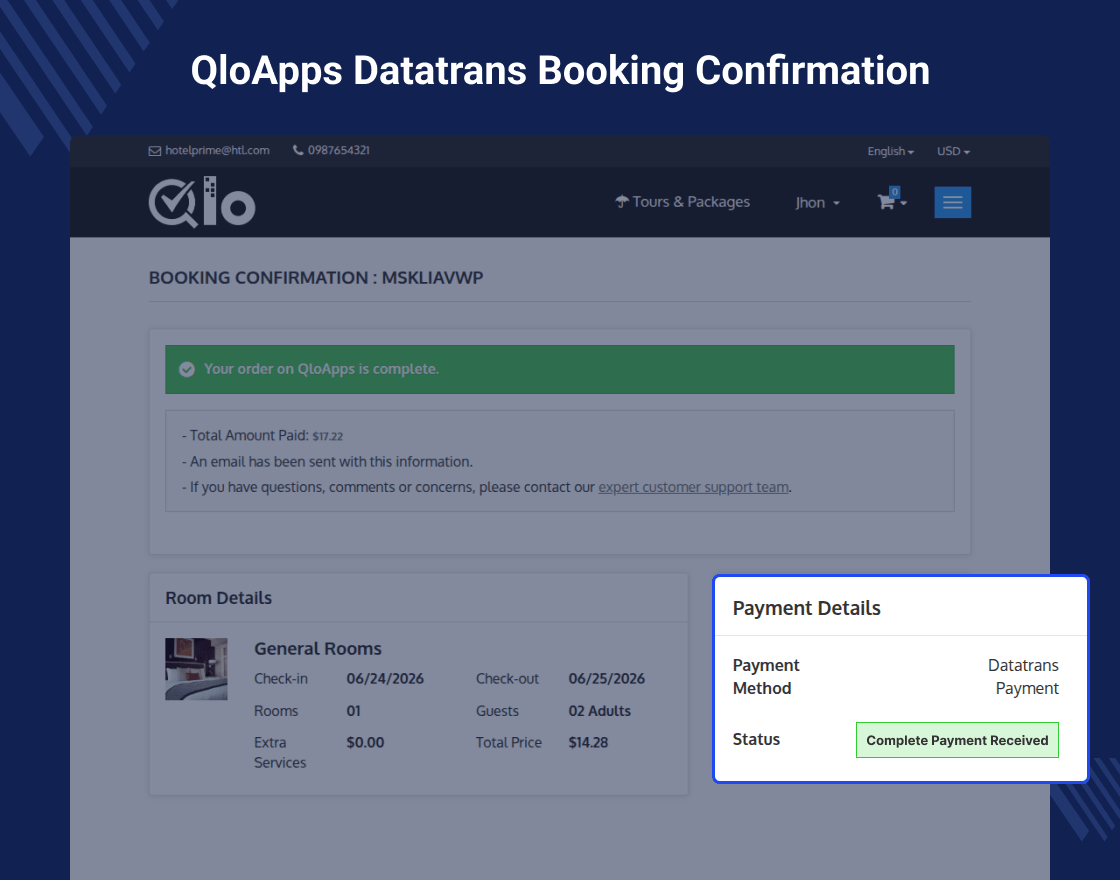Click the General Rooms thumbnail image
Image resolution: width=1120 pixels, height=880 pixels.
pos(196,669)
